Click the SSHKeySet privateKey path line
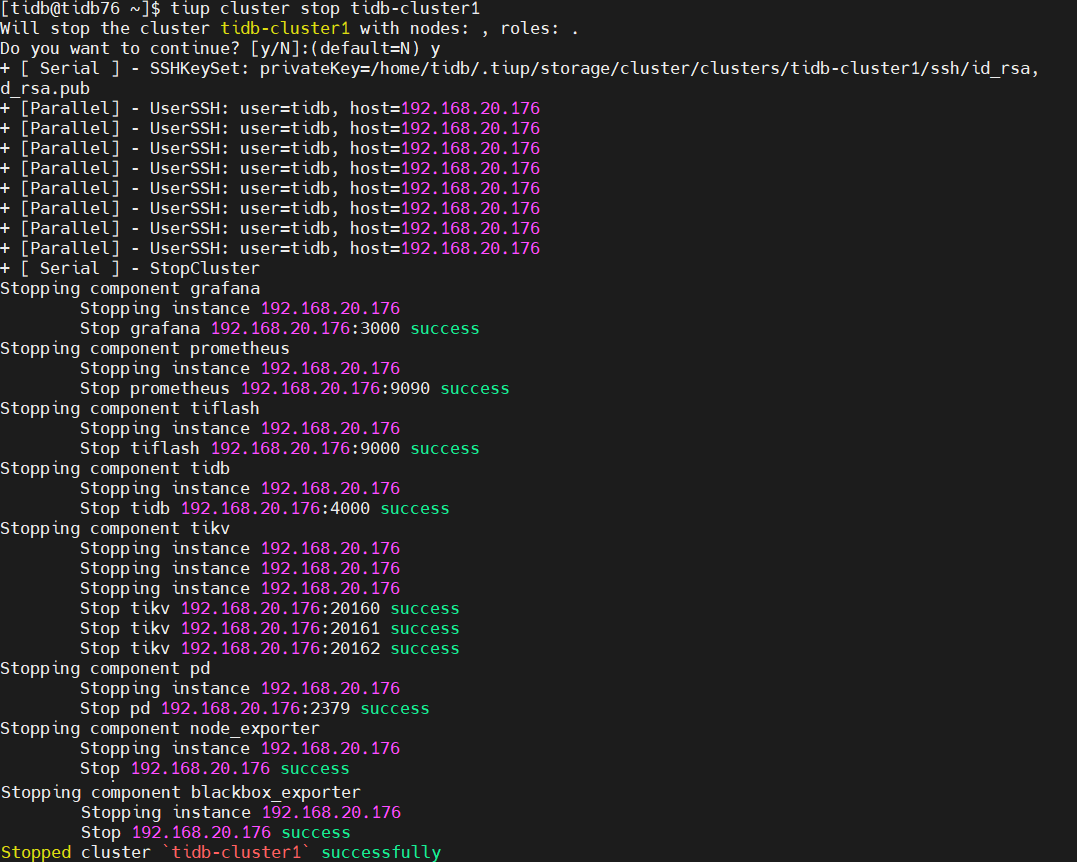Image resolution: width=1077 pixels, height=862 pixels. coord(520,69)
